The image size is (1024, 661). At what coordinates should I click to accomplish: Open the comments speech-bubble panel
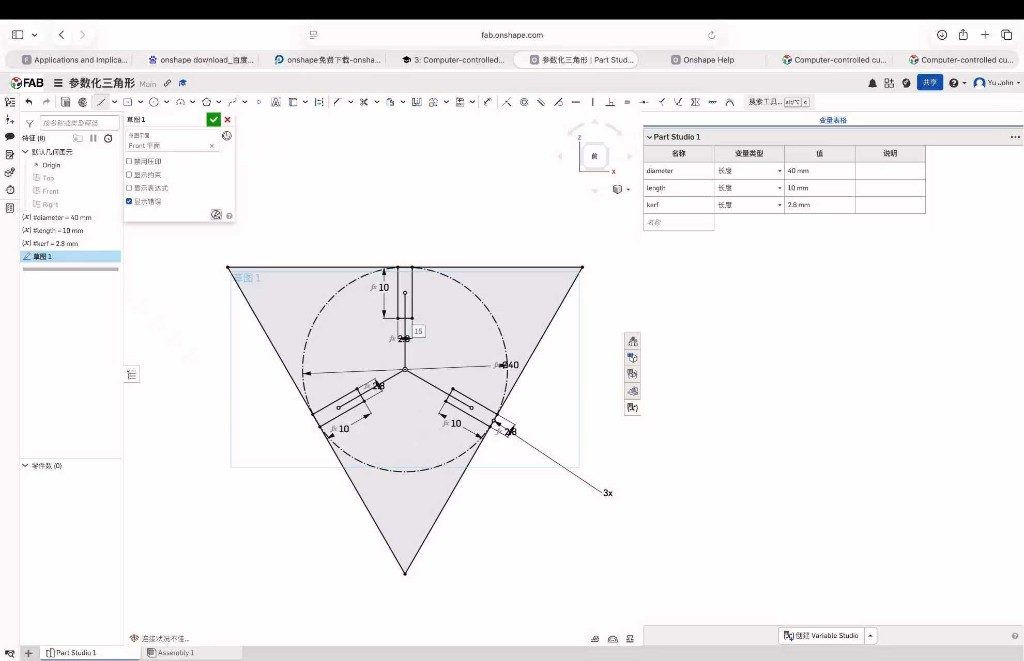point(9,137)
